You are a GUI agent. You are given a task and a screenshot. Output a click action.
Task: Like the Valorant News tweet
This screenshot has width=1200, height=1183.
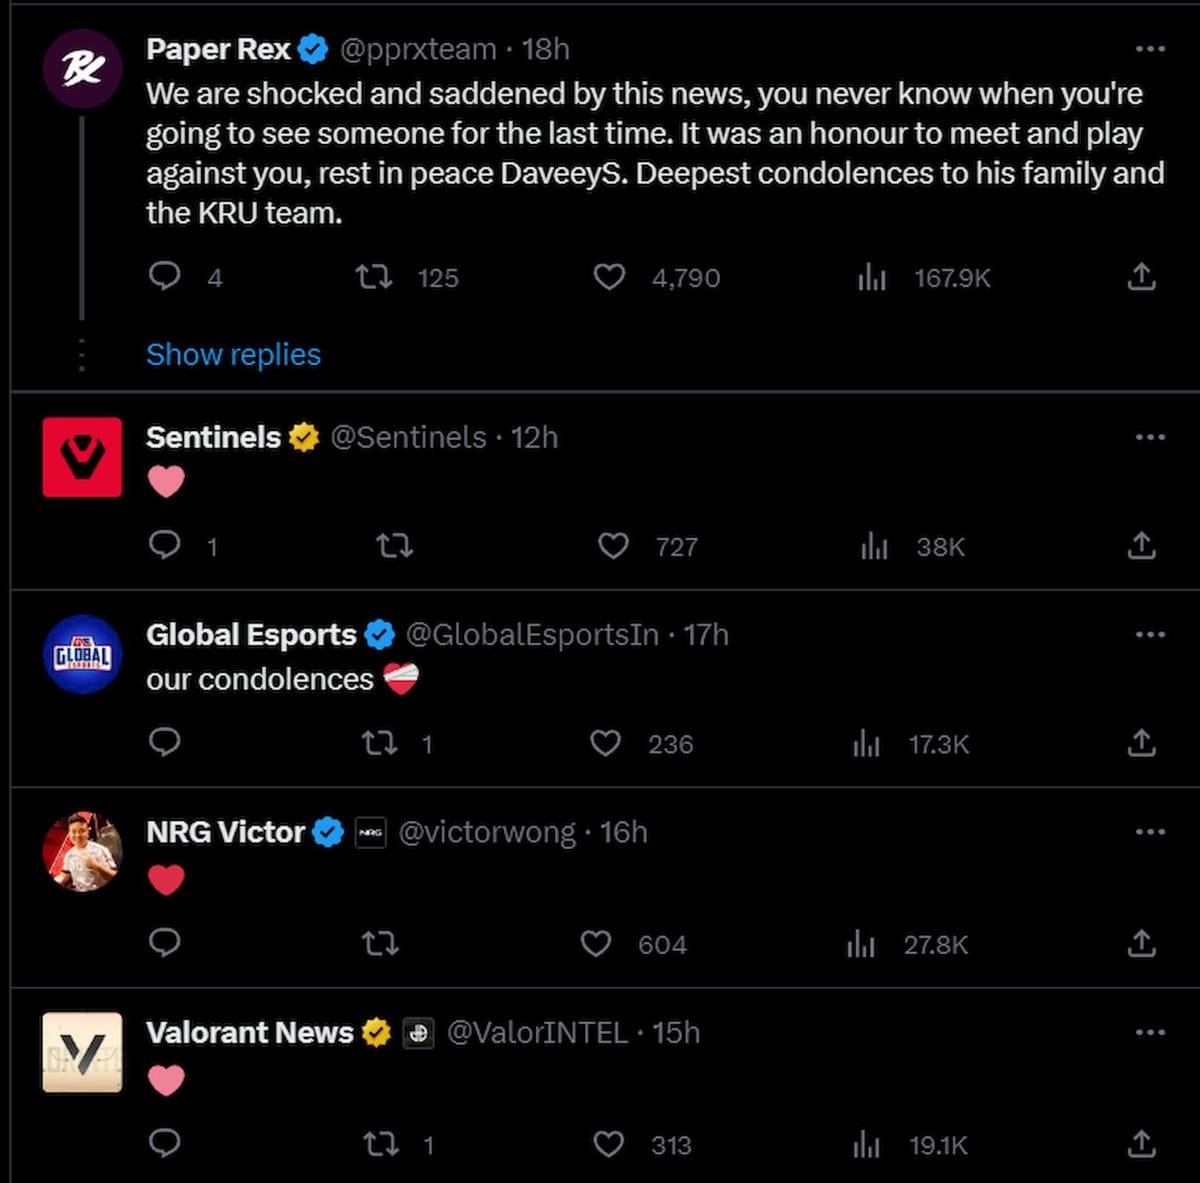pos(609,1144)
